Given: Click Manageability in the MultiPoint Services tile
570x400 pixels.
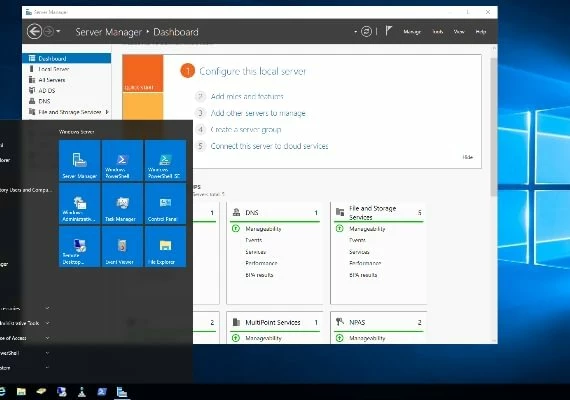Looking at the screenshot, I should [x=263, y=339].
